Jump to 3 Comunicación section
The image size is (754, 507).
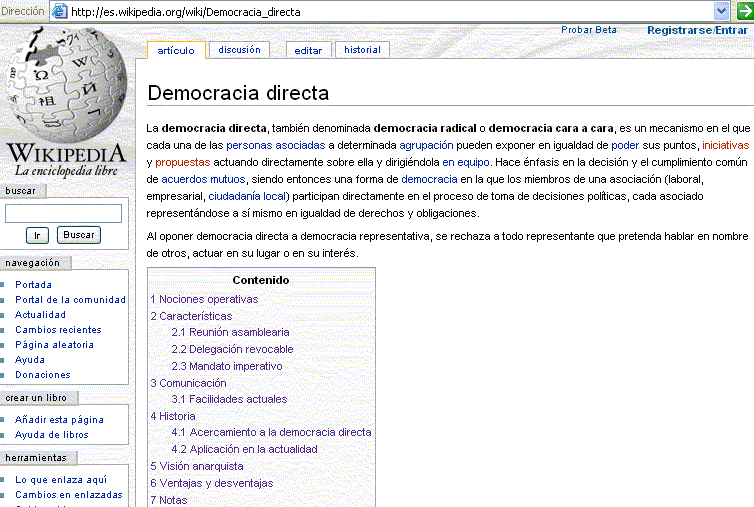(188, 383)
